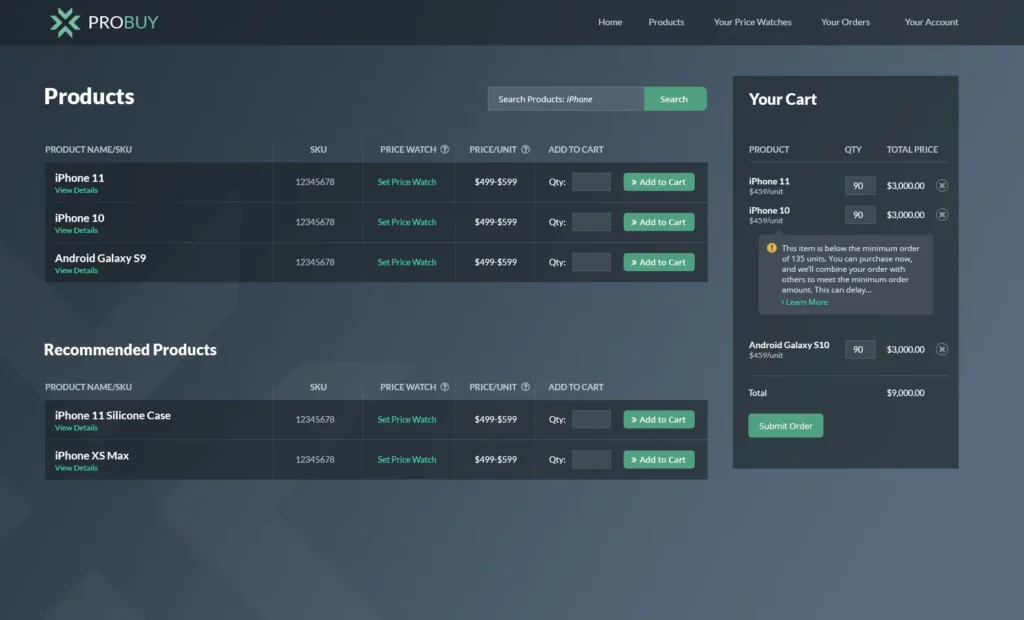1024x620 pixels.
Task: Submit the cart order
Action: coord(786,425)
